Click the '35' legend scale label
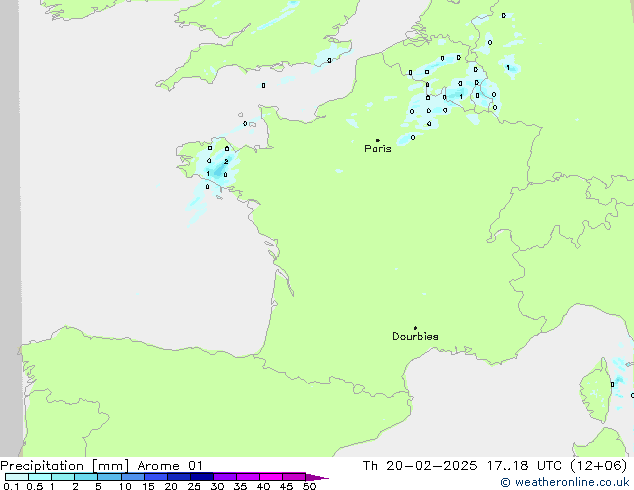 point(240,486)
